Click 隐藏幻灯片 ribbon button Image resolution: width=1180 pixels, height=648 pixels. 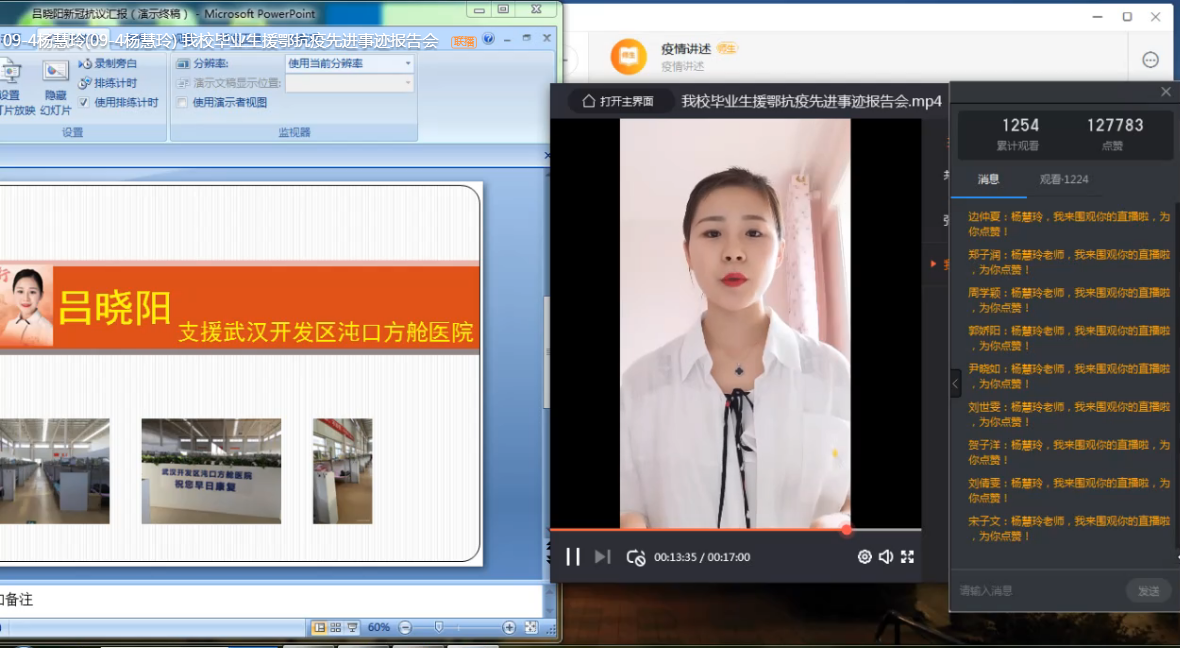click(56, 89)
